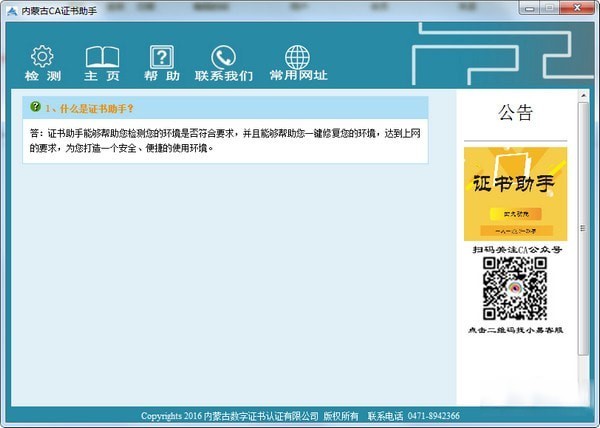
Task: Go to 主页 via the book icon
Action: [x=102, y=57]
